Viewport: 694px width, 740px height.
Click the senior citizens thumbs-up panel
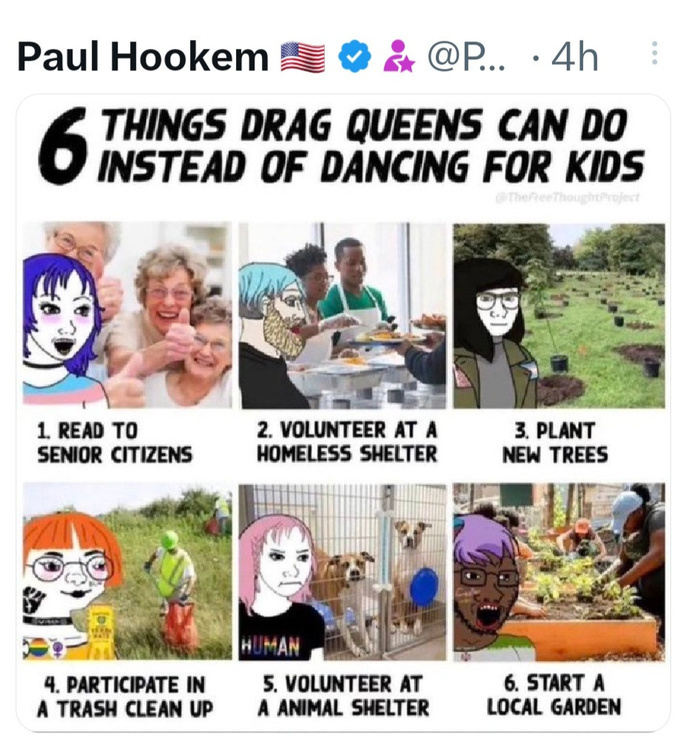[x=127, y=315]
